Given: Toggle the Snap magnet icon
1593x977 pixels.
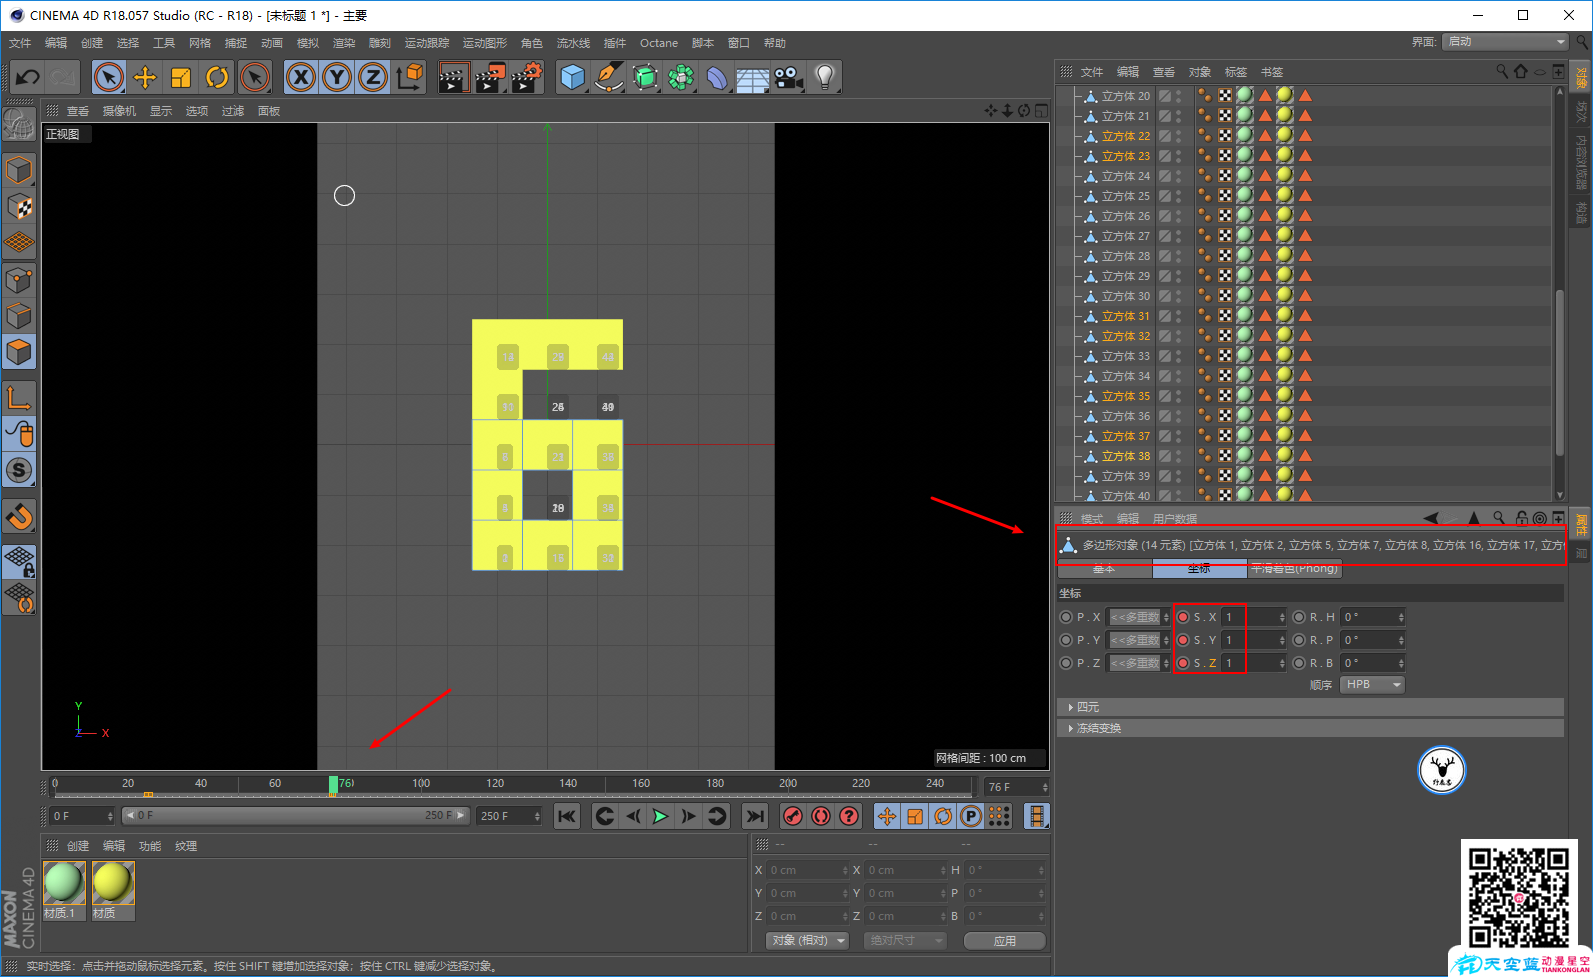Looking at the screenshot, I should coord(19,517).
